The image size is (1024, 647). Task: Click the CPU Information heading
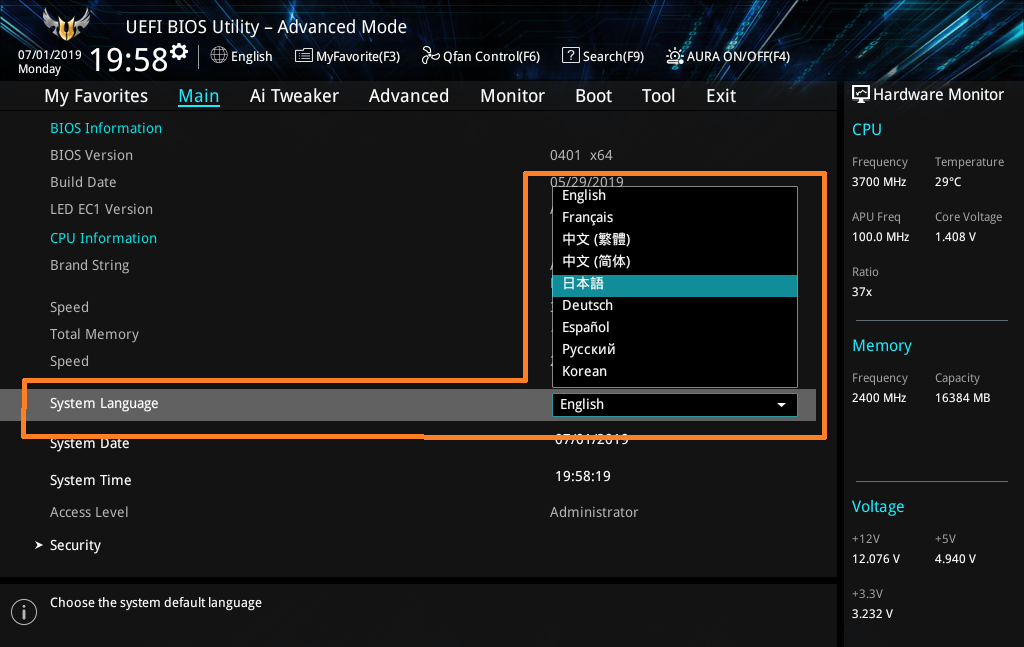pyautogui.click(x=103, y=238)
